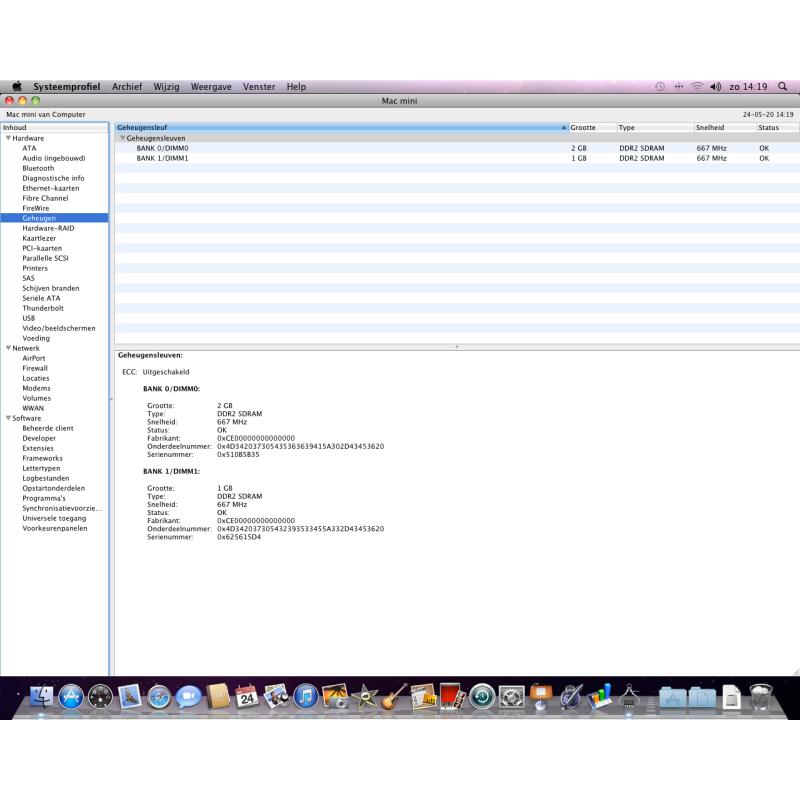The image size is (800, 800).
Task: Collapse the Hardware section triangle
Action: tap(8, 138)
